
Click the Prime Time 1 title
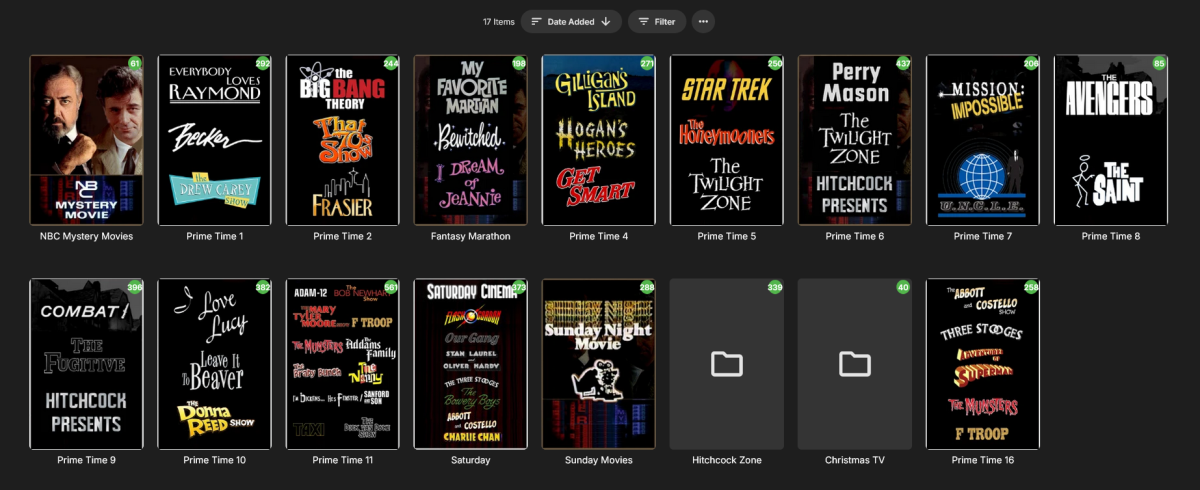[x=214, y=237]
